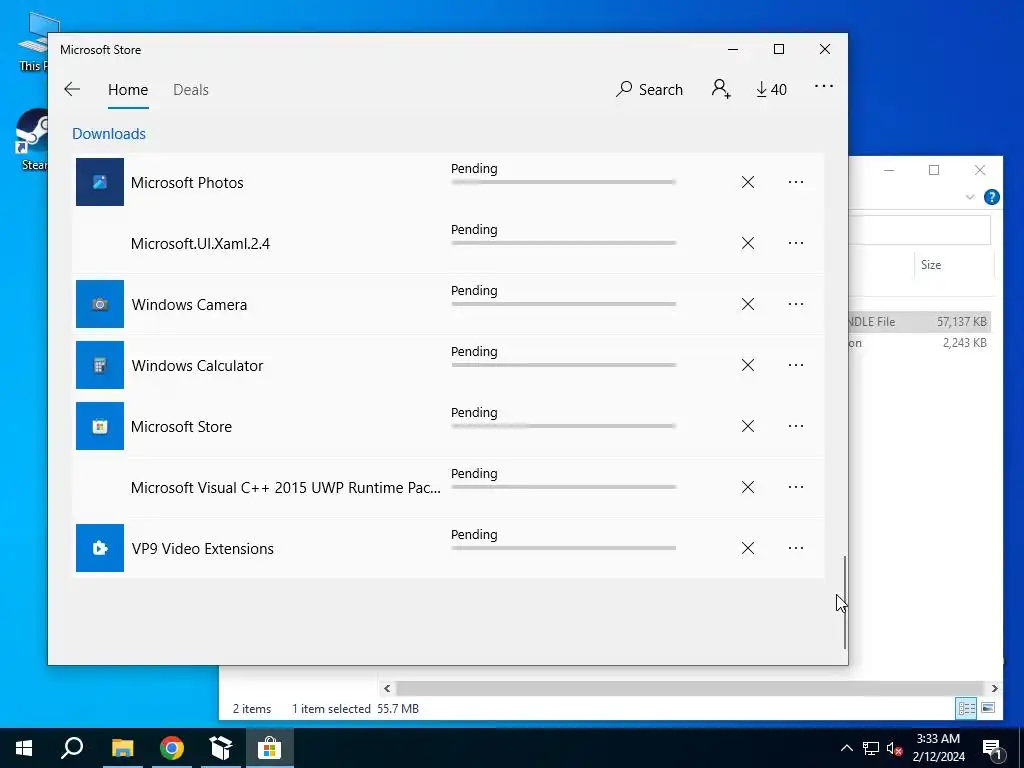Cancel the Microsoft Store download
The image size is (1024, 768).
748,426
